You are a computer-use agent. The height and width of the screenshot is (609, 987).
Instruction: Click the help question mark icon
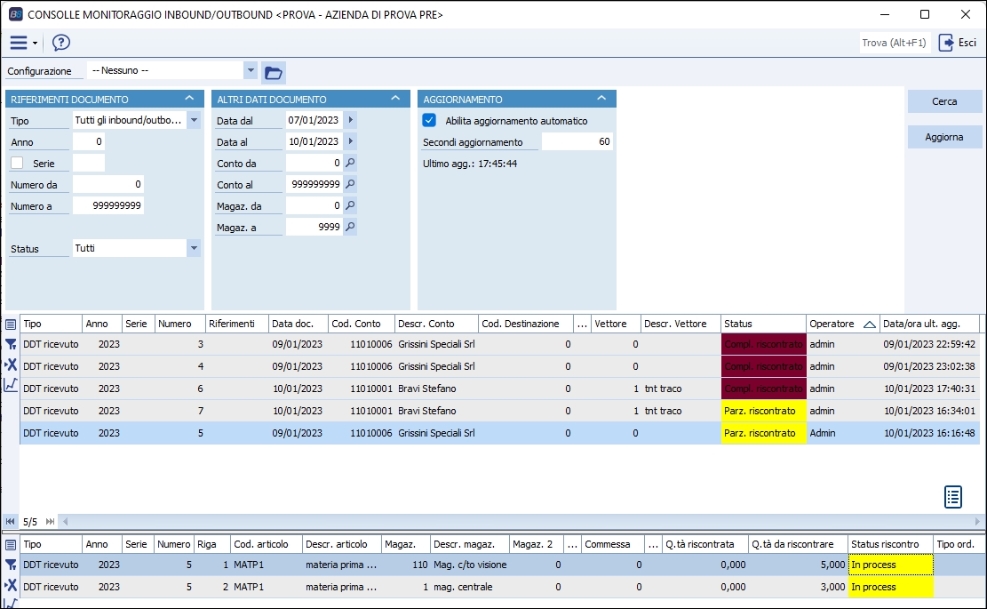61,42
